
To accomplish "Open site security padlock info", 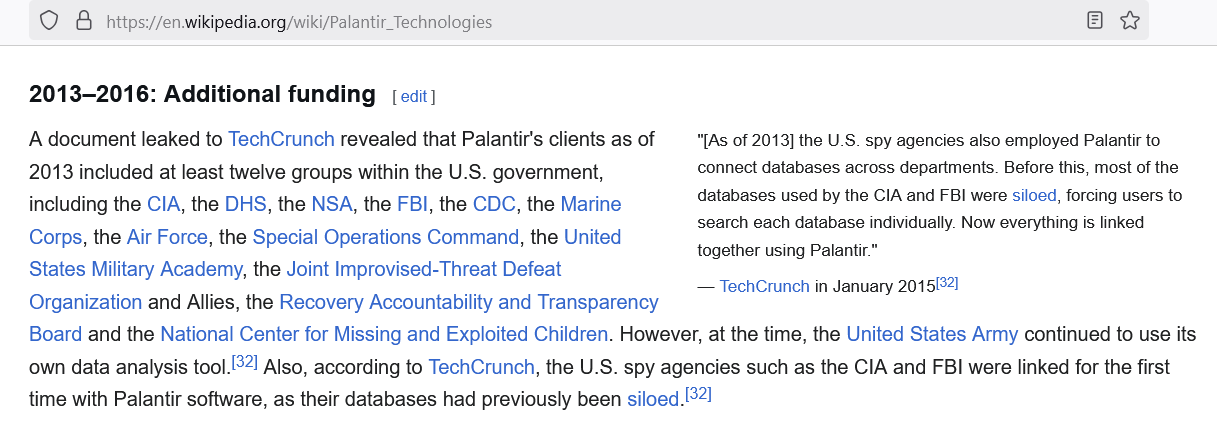I will (83, 20).
